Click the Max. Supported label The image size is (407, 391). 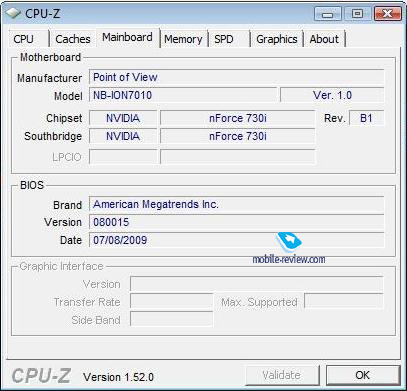tap(259, 302)
